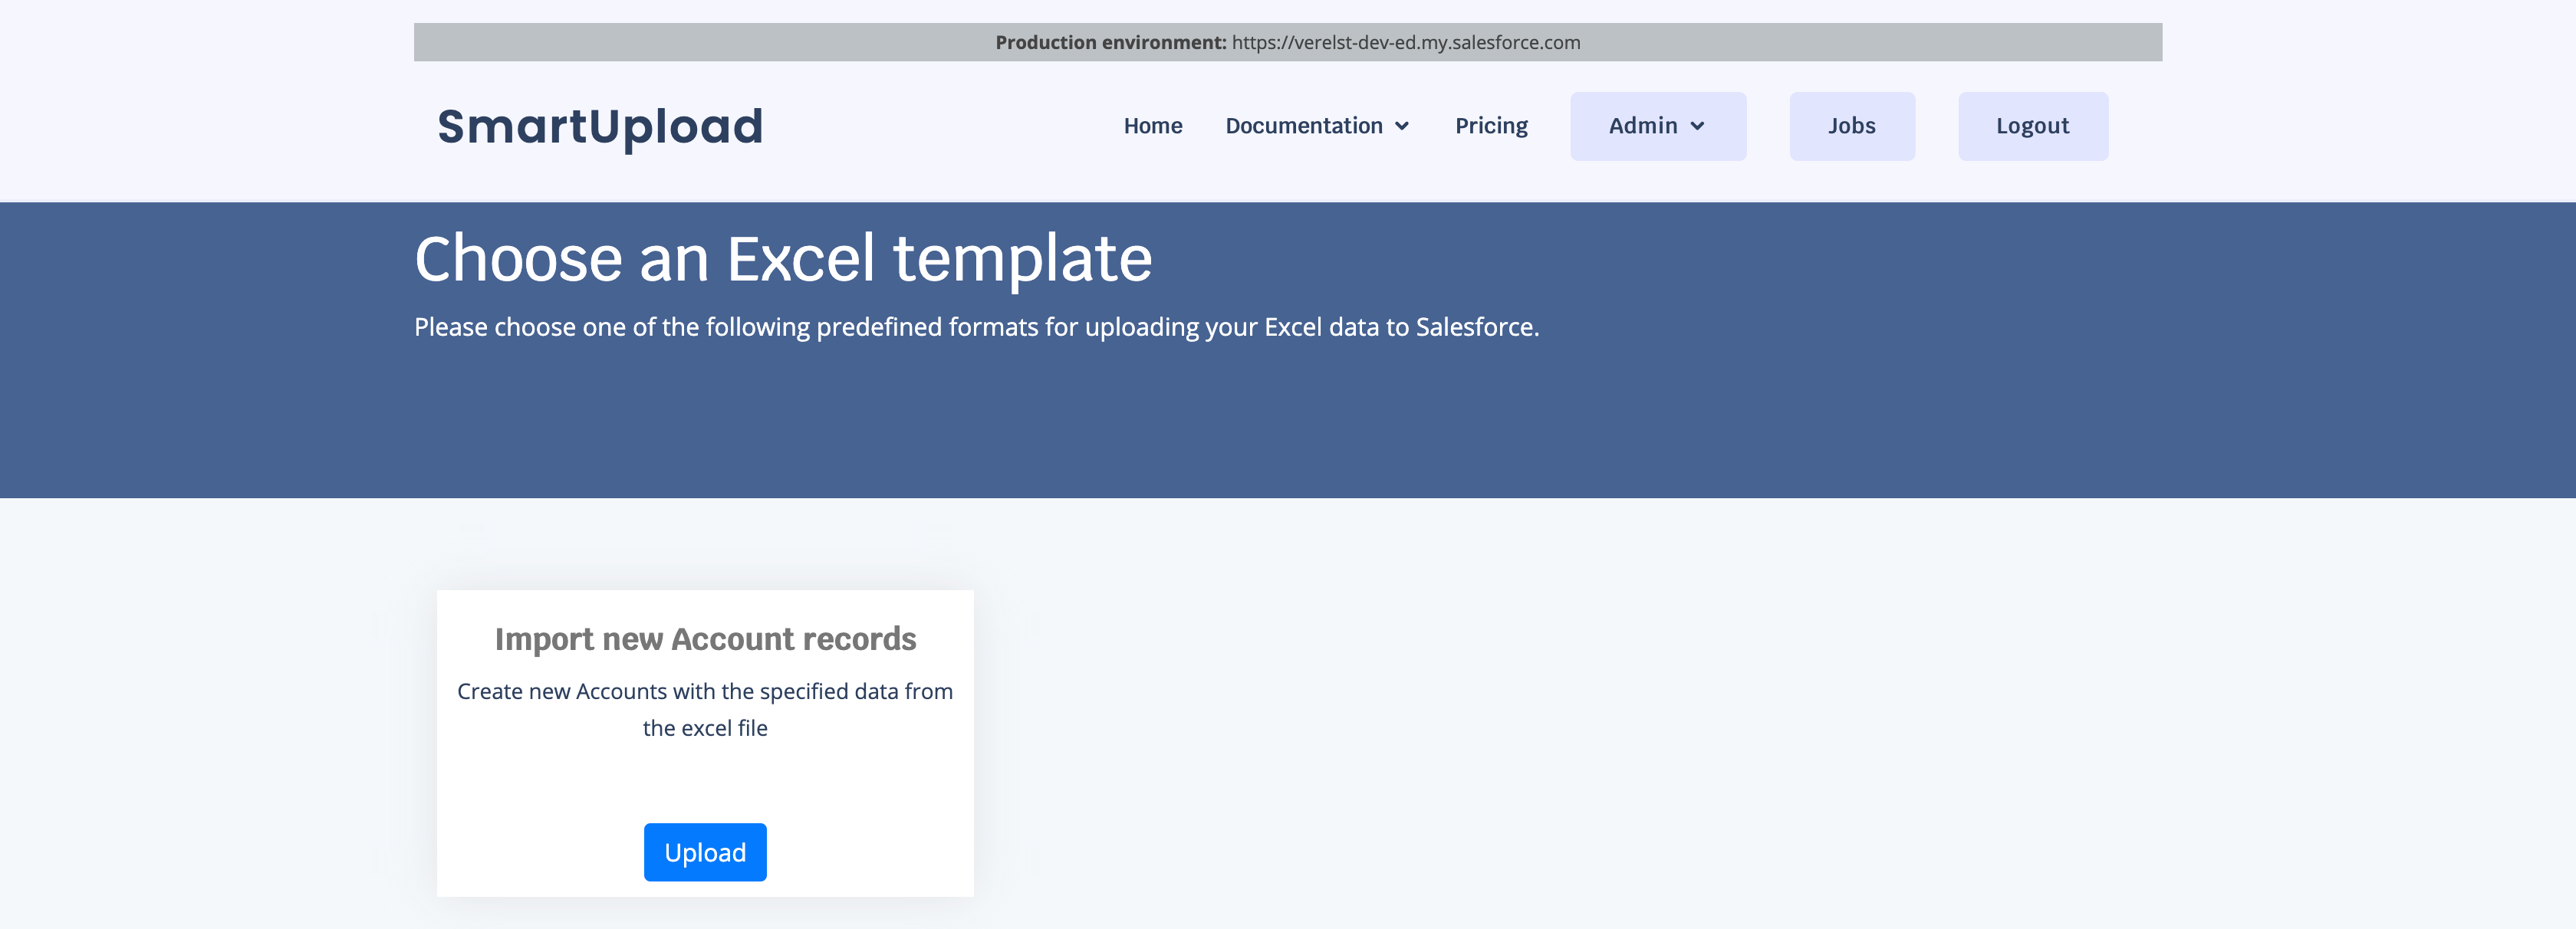
Task: Click the Import new Account records title
Action: 705,639
